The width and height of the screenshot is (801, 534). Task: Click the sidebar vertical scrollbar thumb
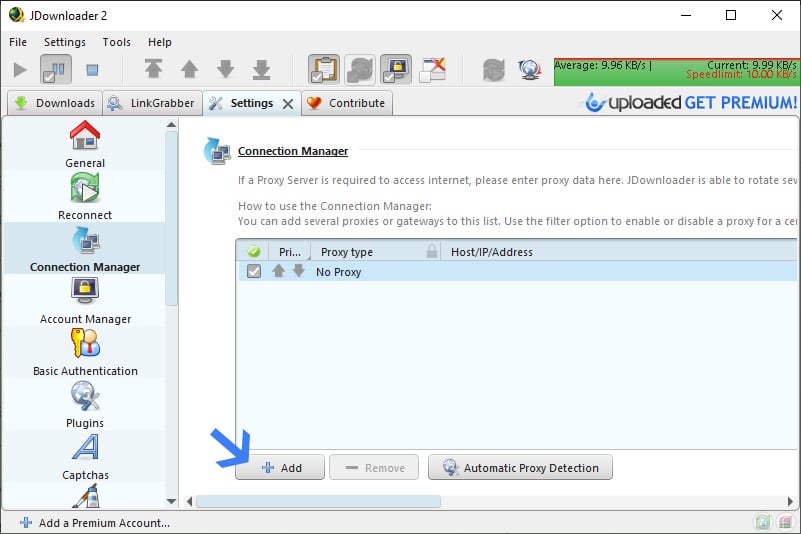pyautogui.click(x=172, y=219)
